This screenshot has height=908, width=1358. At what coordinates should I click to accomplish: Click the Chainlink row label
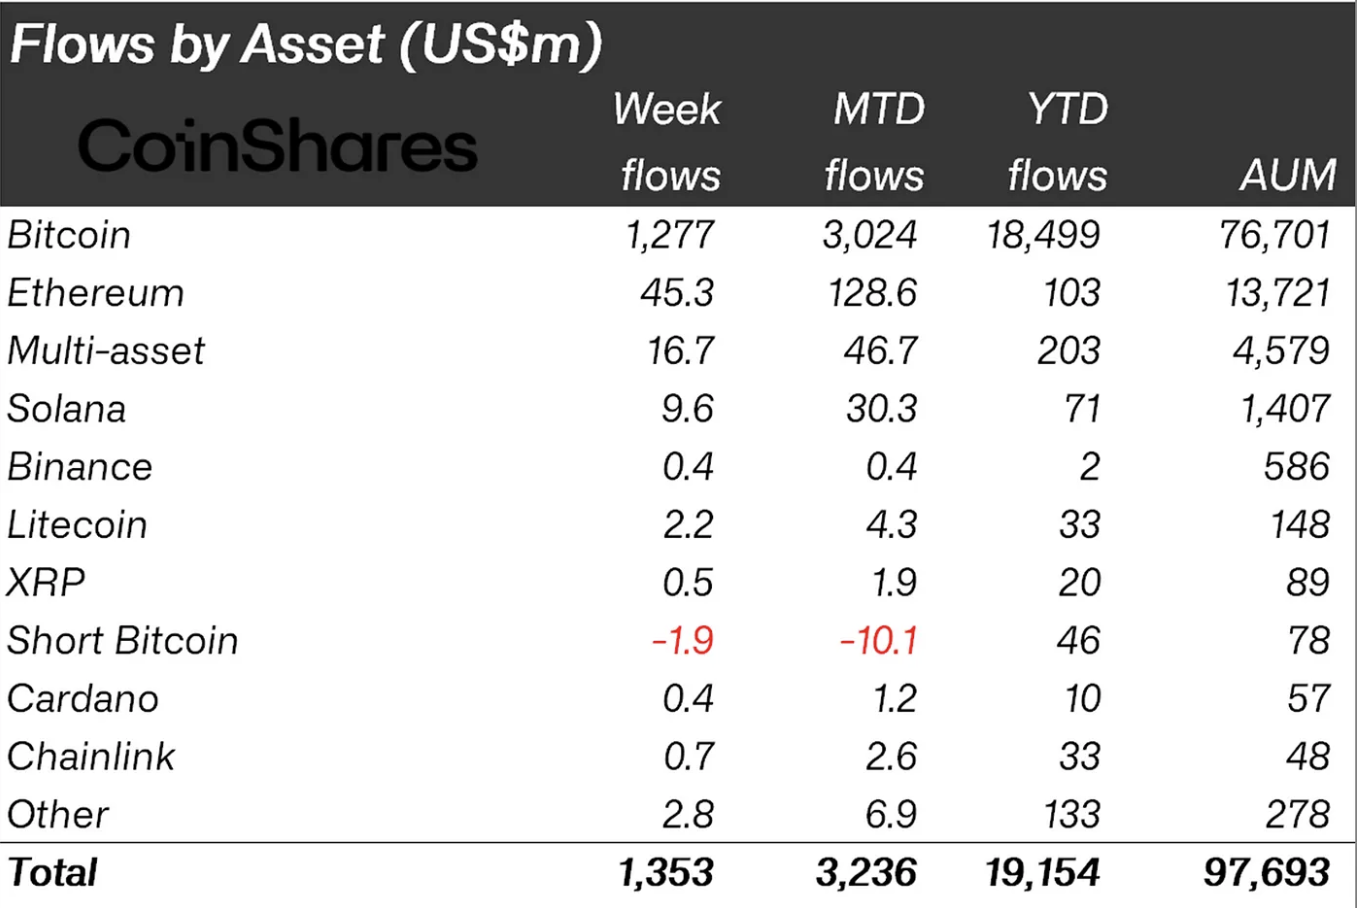pos(91,757)
